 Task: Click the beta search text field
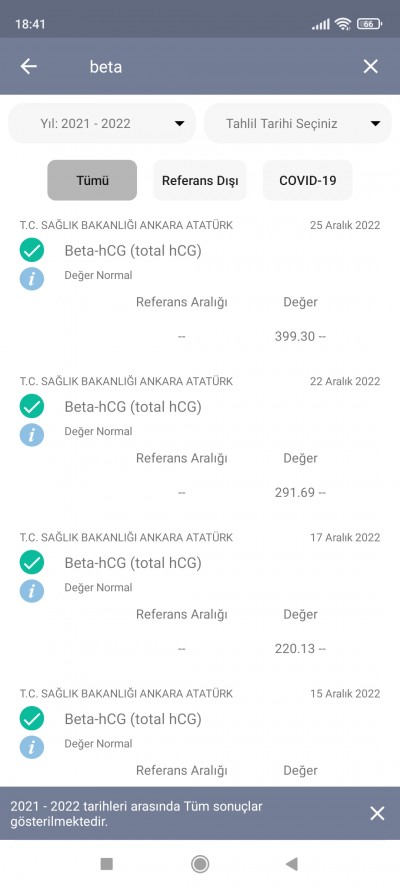[215, 67]
